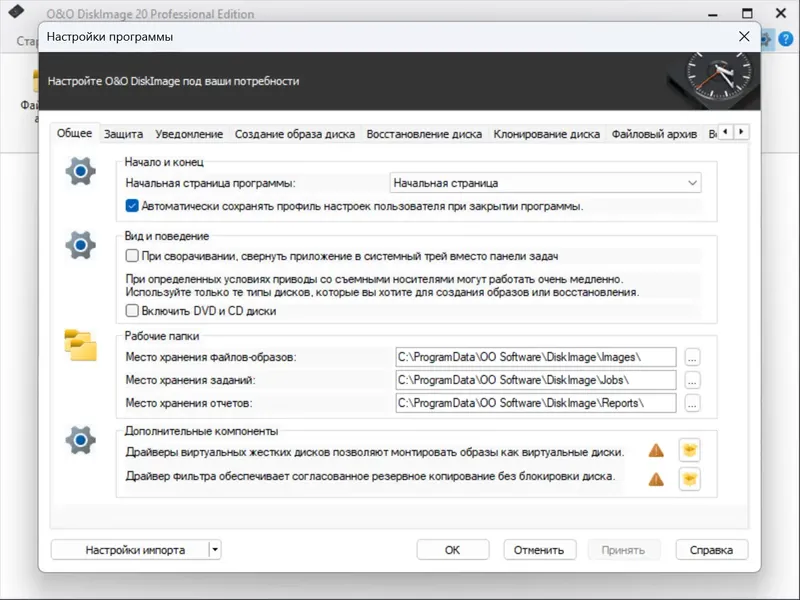
Task: Install virtual hard disk drivers via package icon
Action: point(688,451)
